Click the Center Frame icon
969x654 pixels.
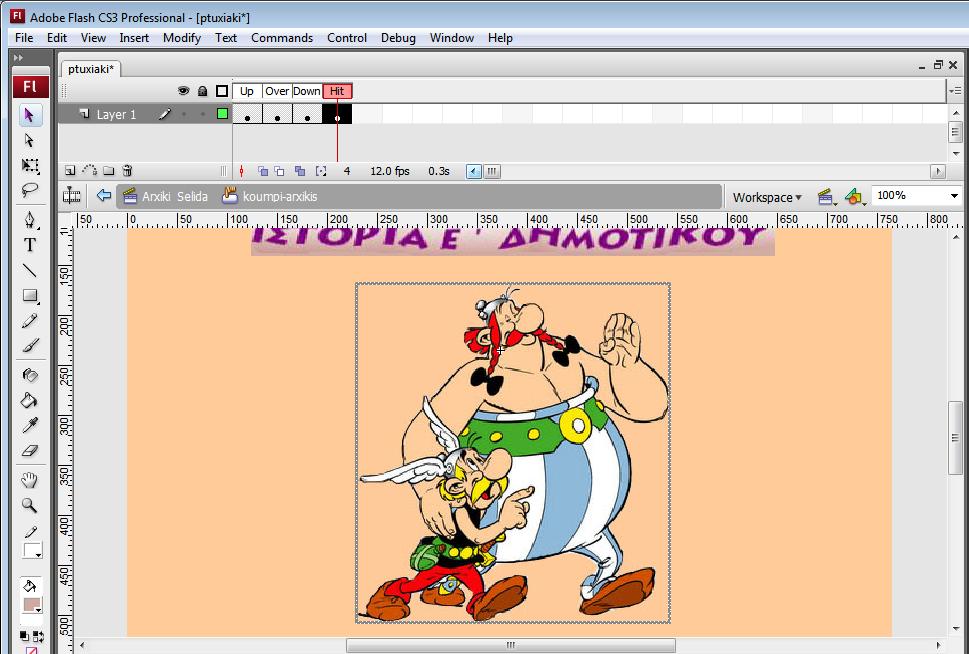point(242,171)
